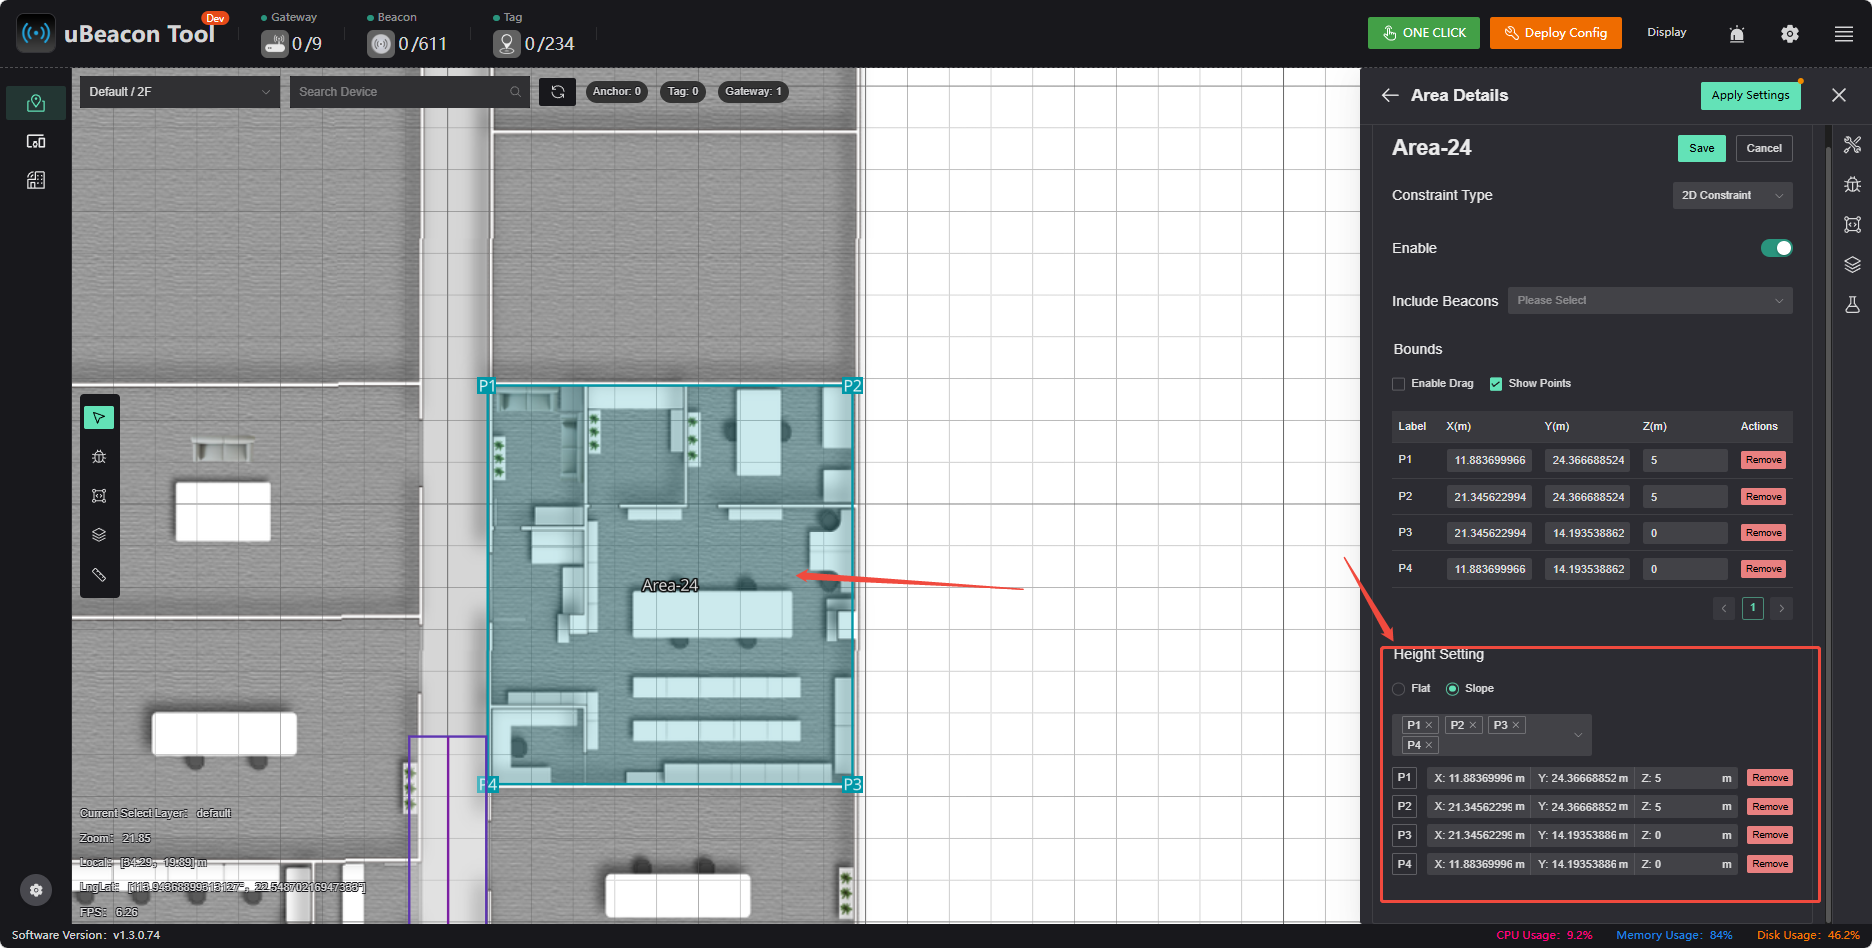
Task: Expand the Include Beacons select box
Action: (x=1650, y=300)
